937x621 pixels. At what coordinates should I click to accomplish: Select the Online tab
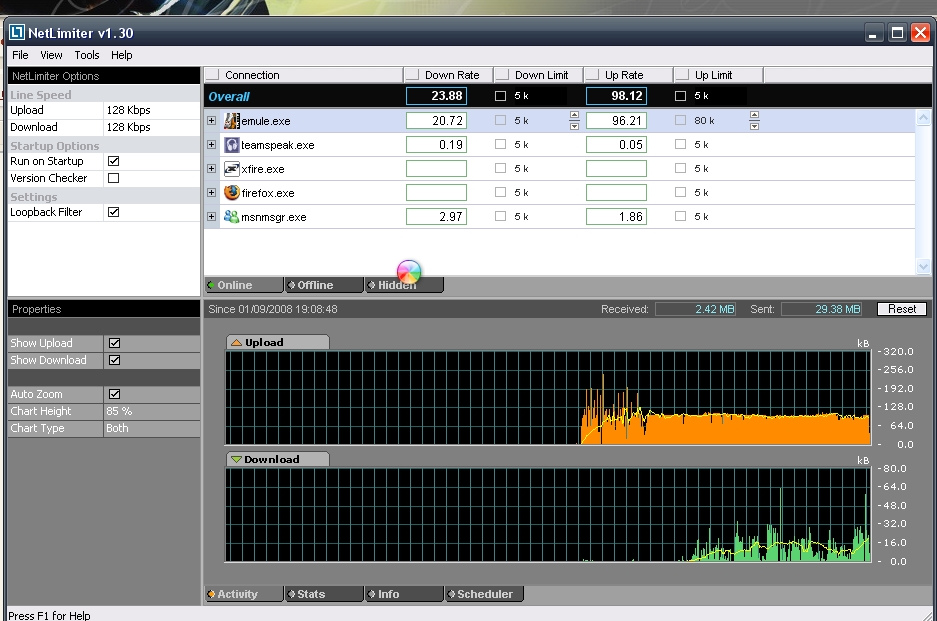(x=244, y=285)
